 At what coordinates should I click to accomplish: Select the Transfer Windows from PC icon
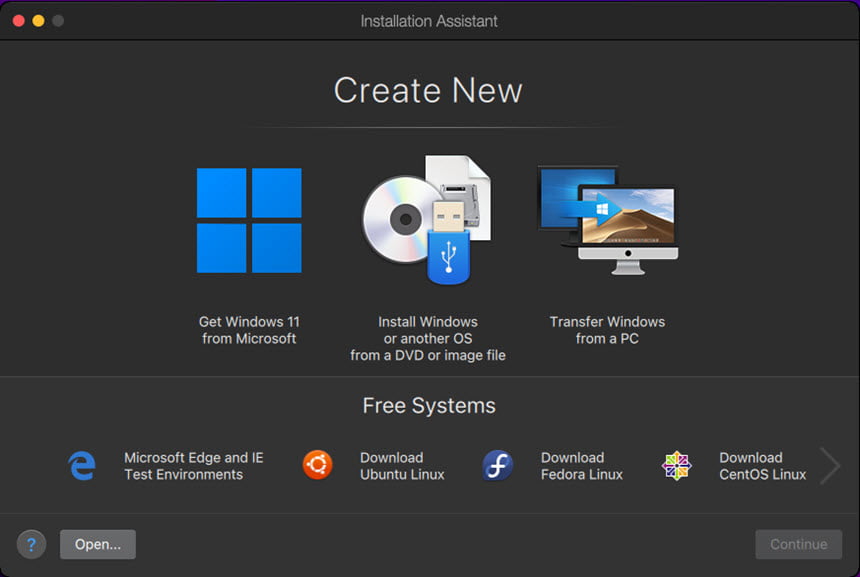pyautogui.click(x=608, y=220)
